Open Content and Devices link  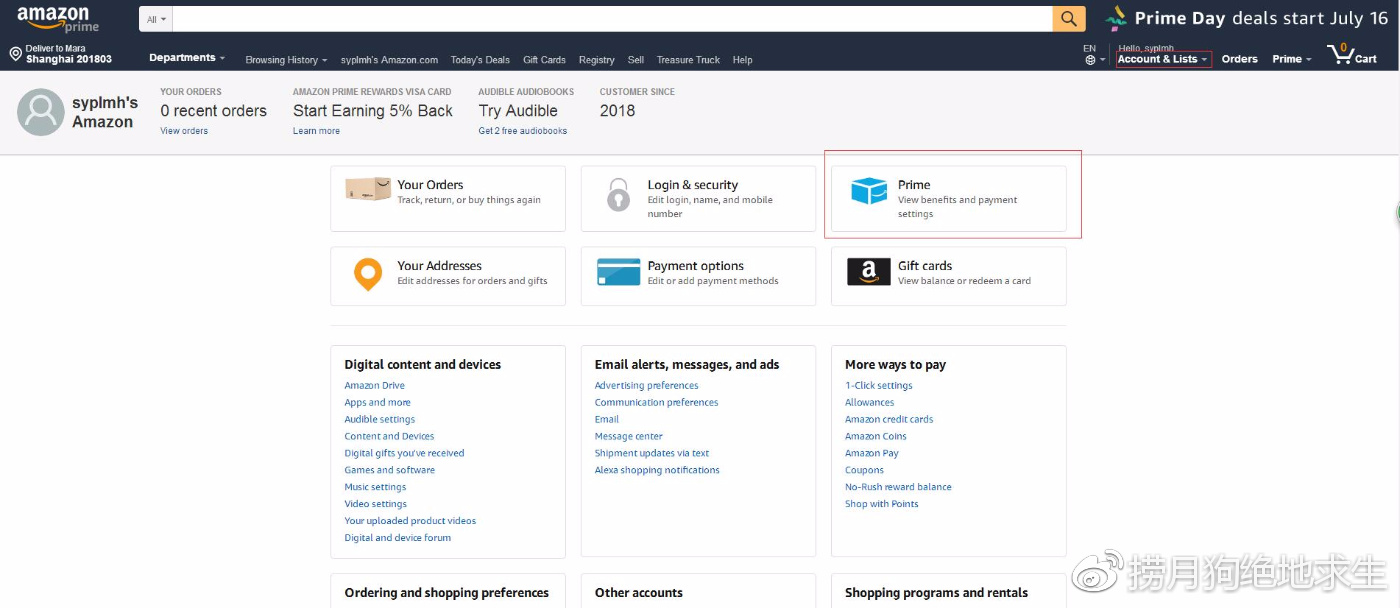(389, 436)
